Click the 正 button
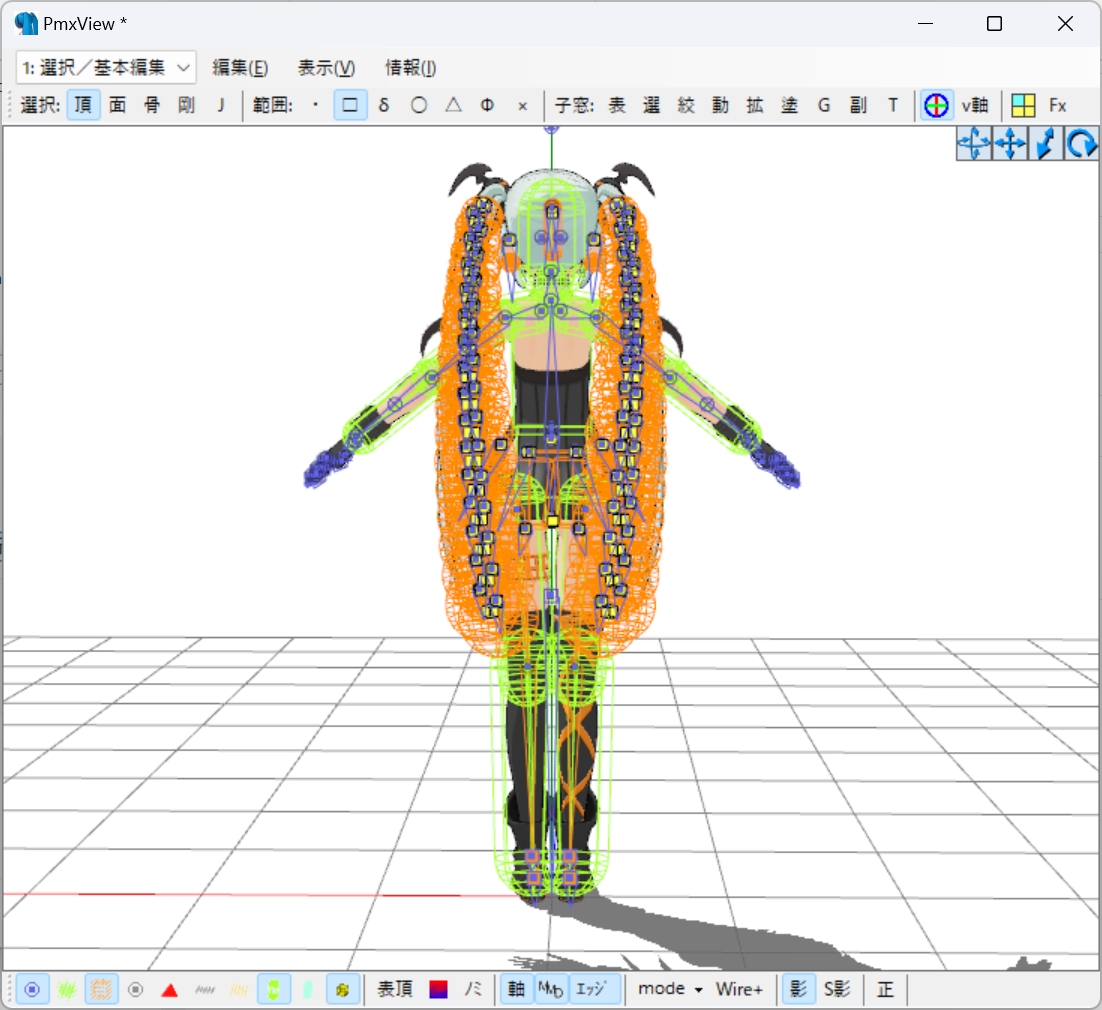The width and height of the screenshot is (1102, 1010). (x=886, y=990)
